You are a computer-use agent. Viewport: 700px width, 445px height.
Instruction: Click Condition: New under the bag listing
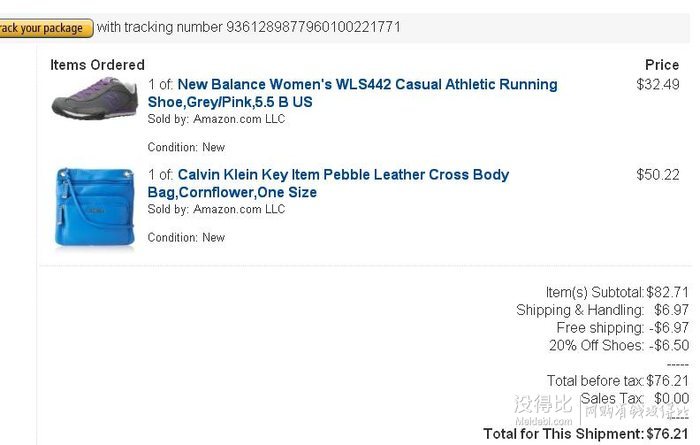(x=186, y=237)
